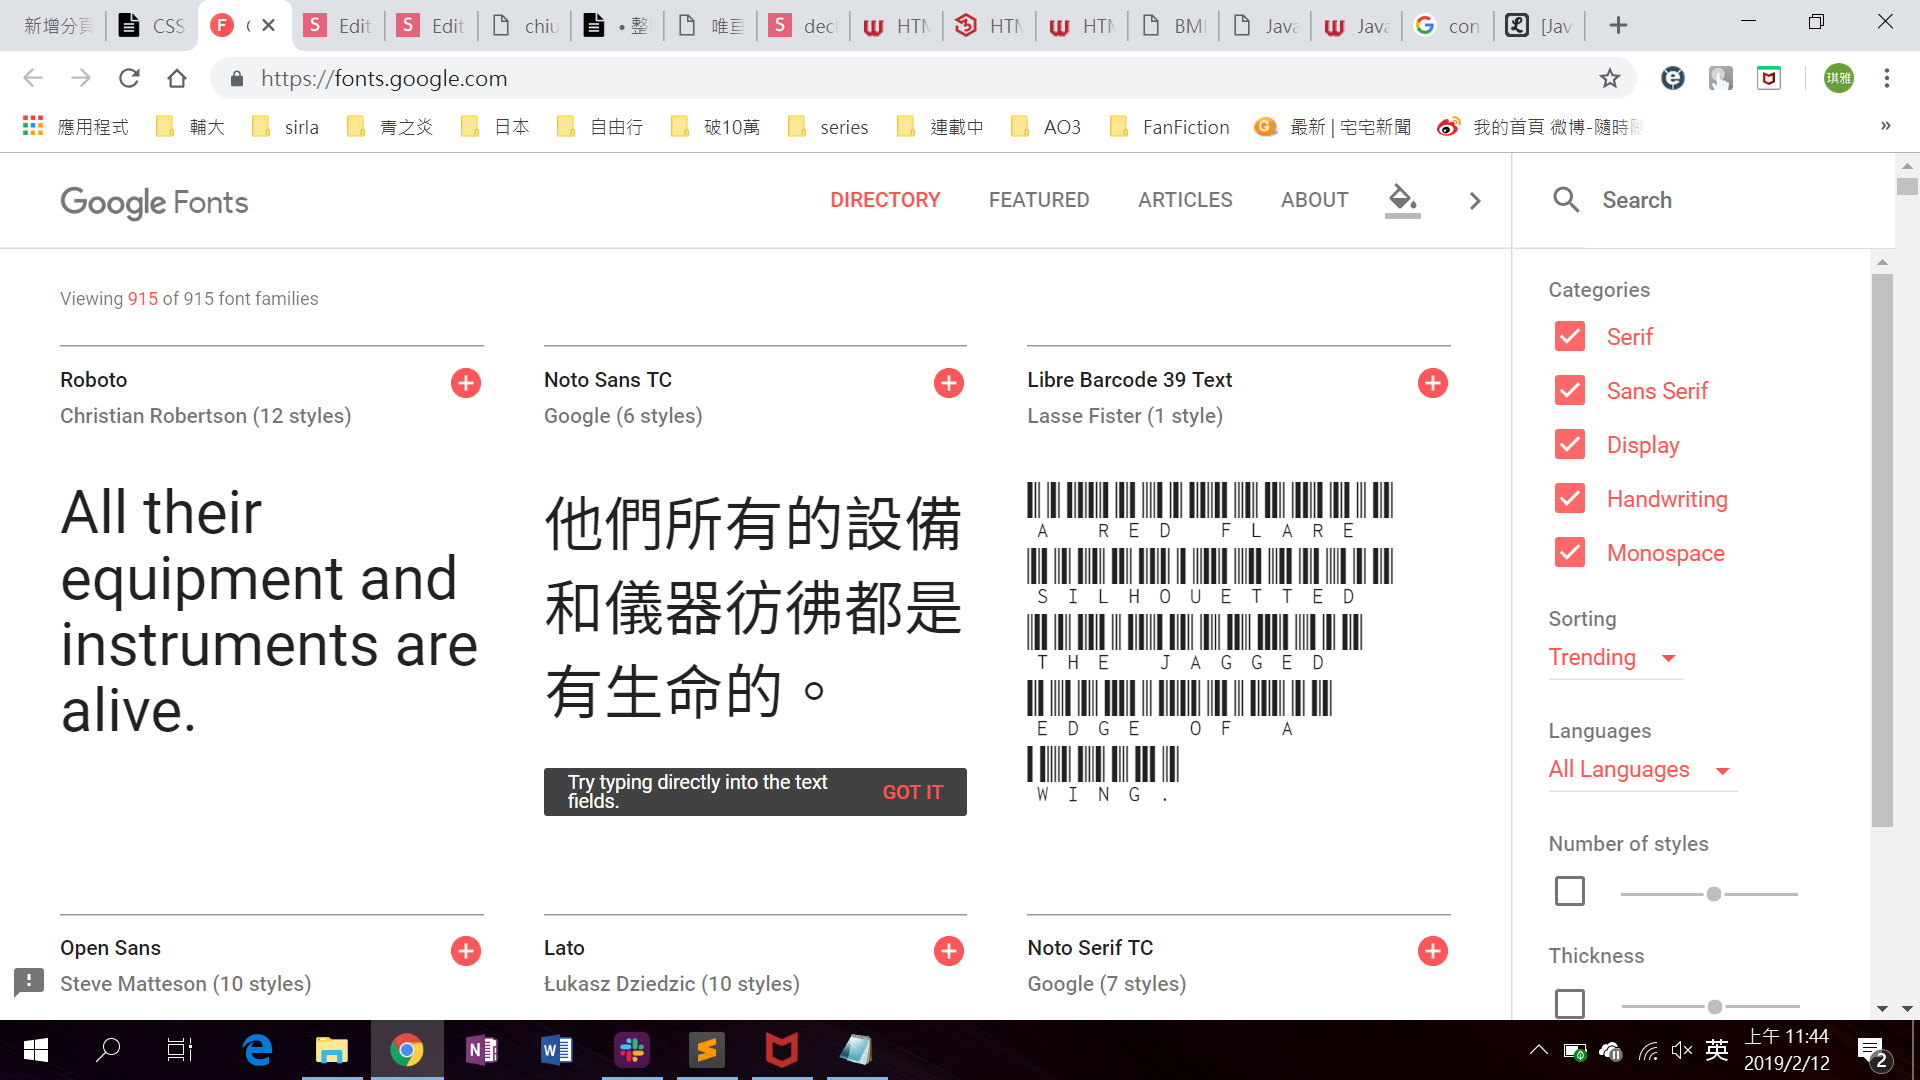
Task: Click the paint bucket theme icon
Action: pos(1402,198)
